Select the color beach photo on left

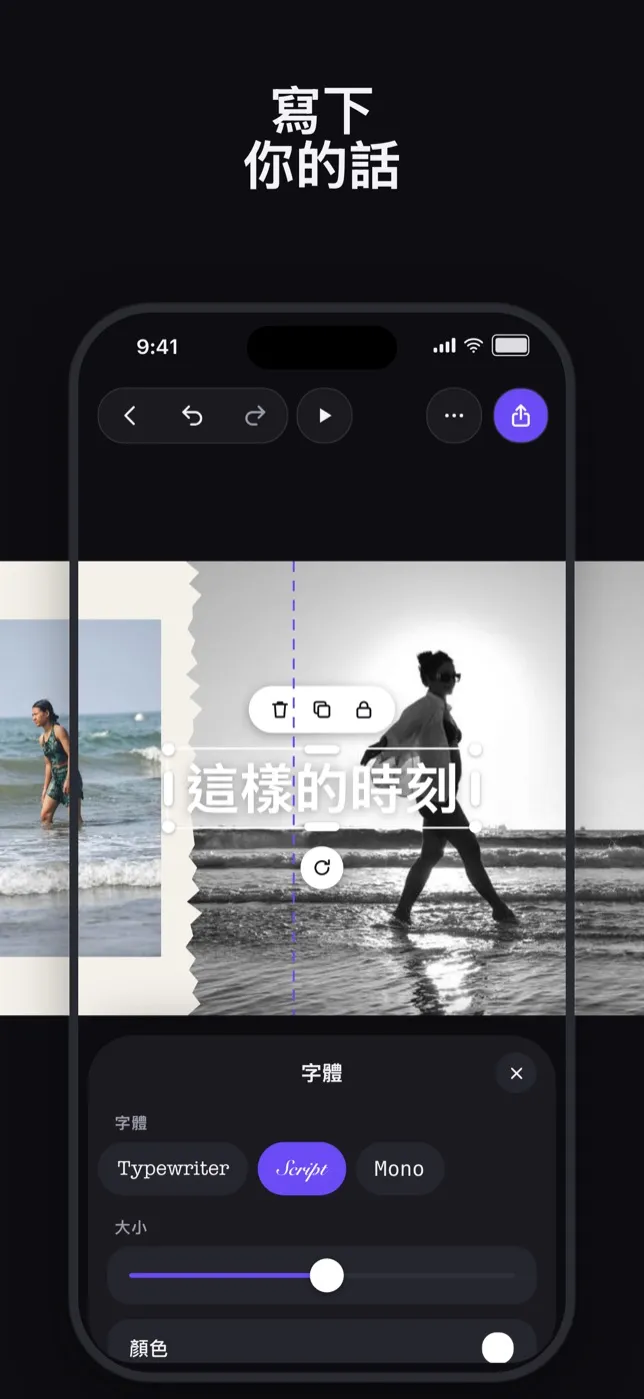click(x=80, y=788)
